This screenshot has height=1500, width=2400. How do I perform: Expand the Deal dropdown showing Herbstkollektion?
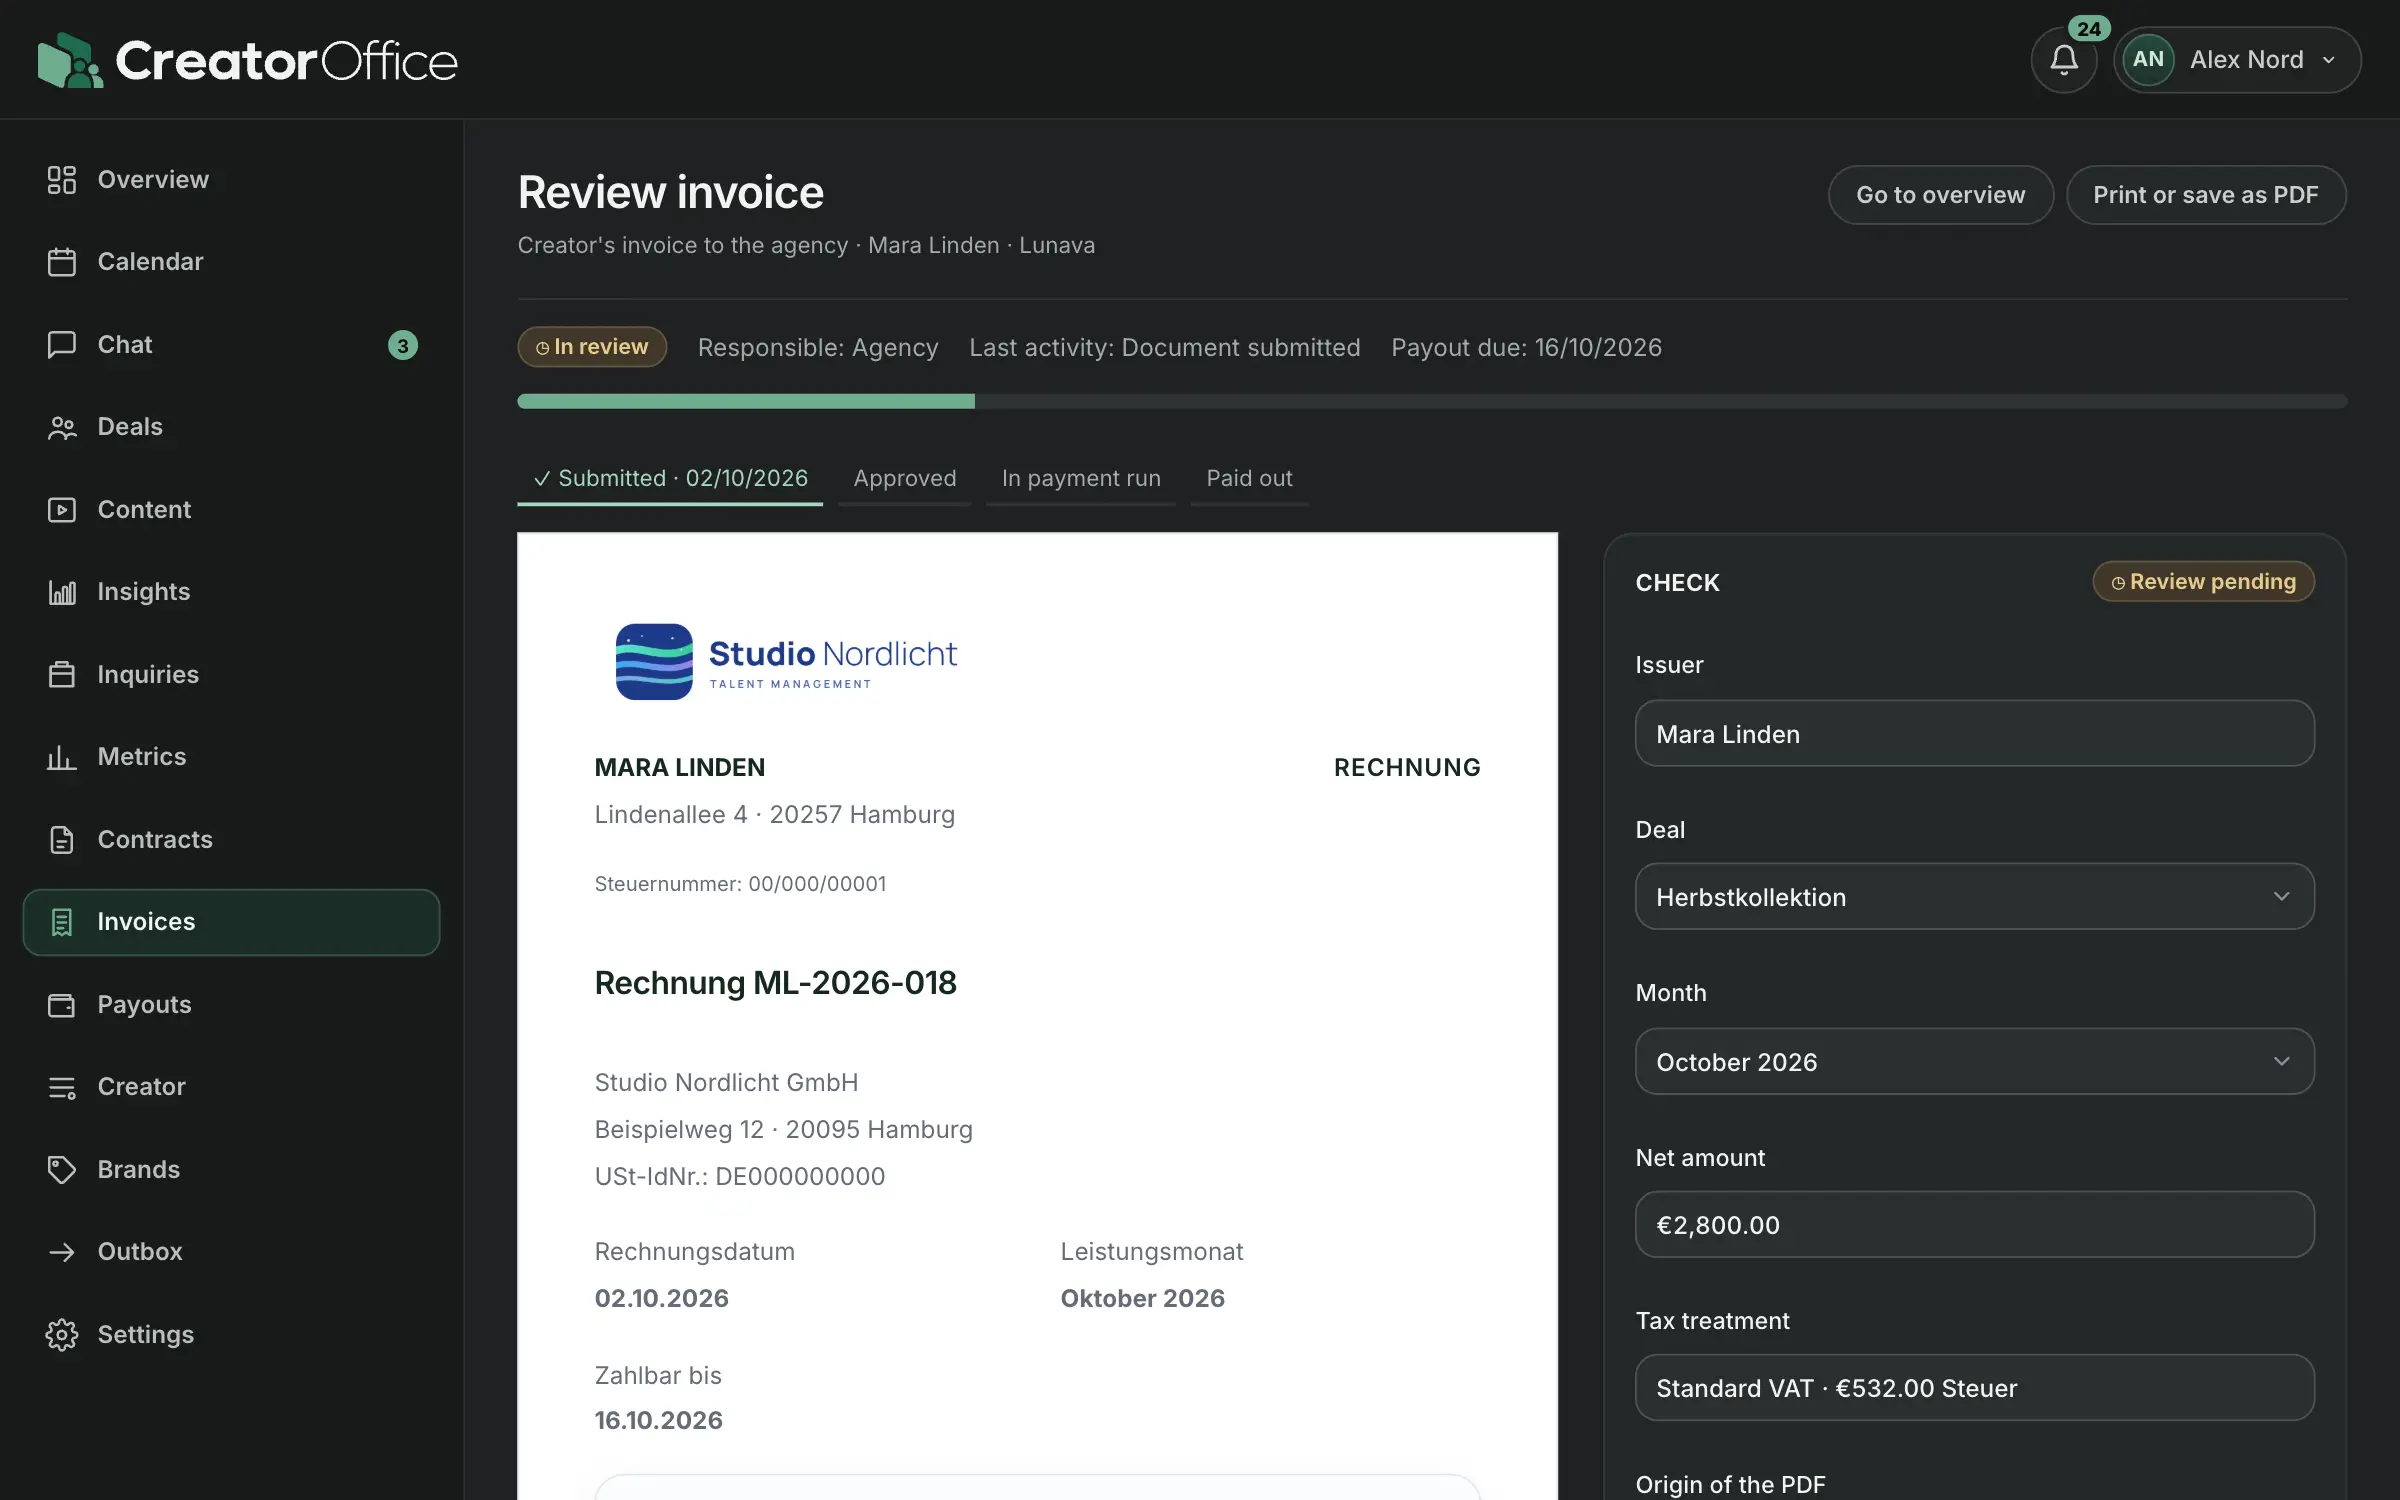coord(1974,897)
